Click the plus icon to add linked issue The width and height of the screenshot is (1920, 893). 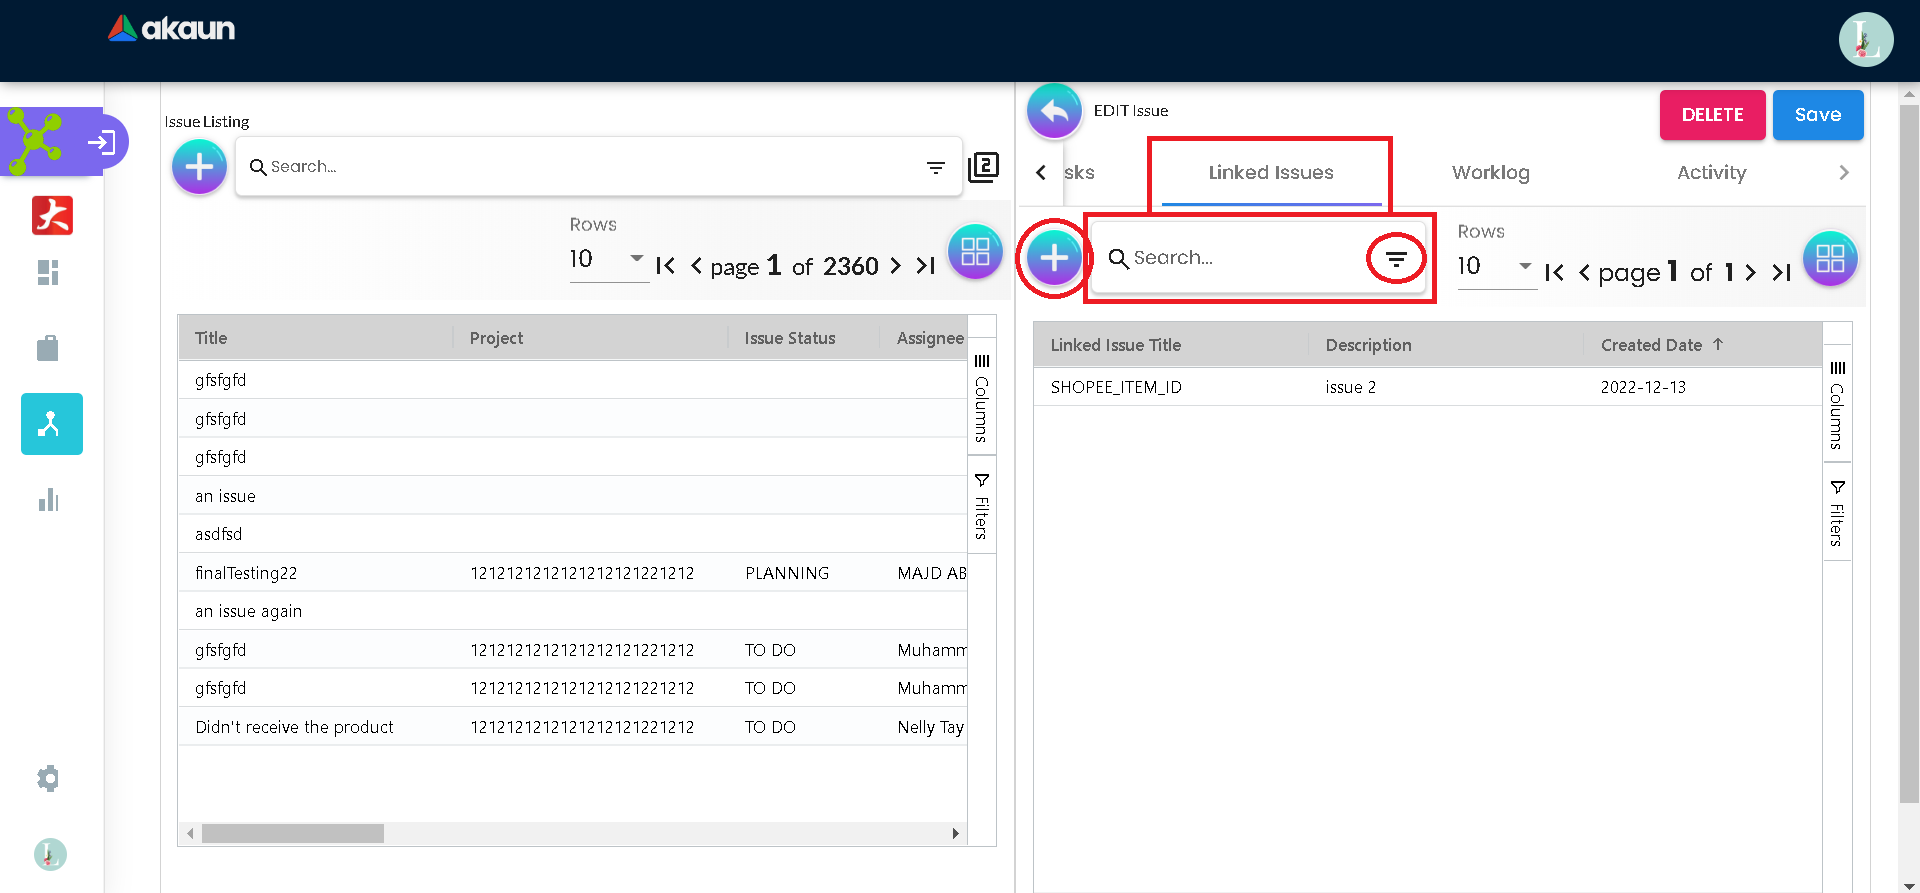pyautogui.click(x=1054, y=259)
